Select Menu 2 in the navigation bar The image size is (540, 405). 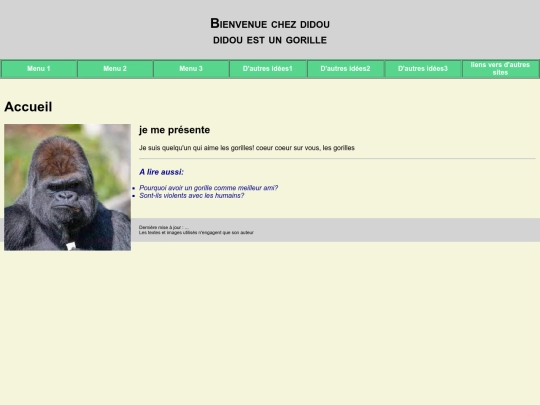[115, 69]
